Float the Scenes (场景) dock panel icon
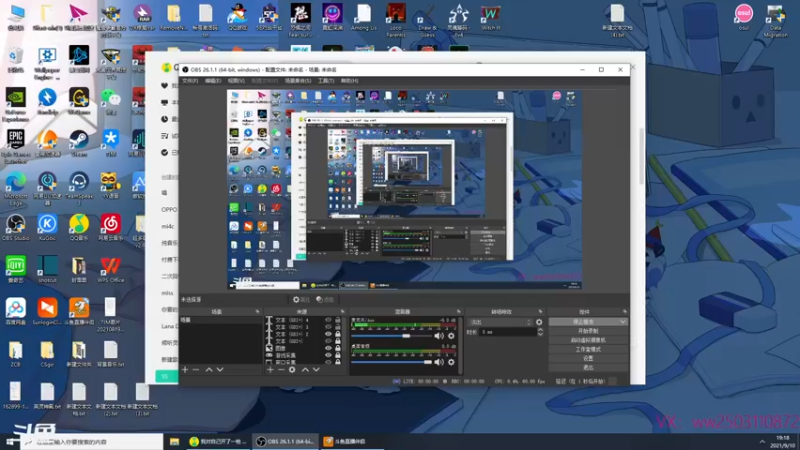This screenshot has width=800, height=450. [257, 311]
